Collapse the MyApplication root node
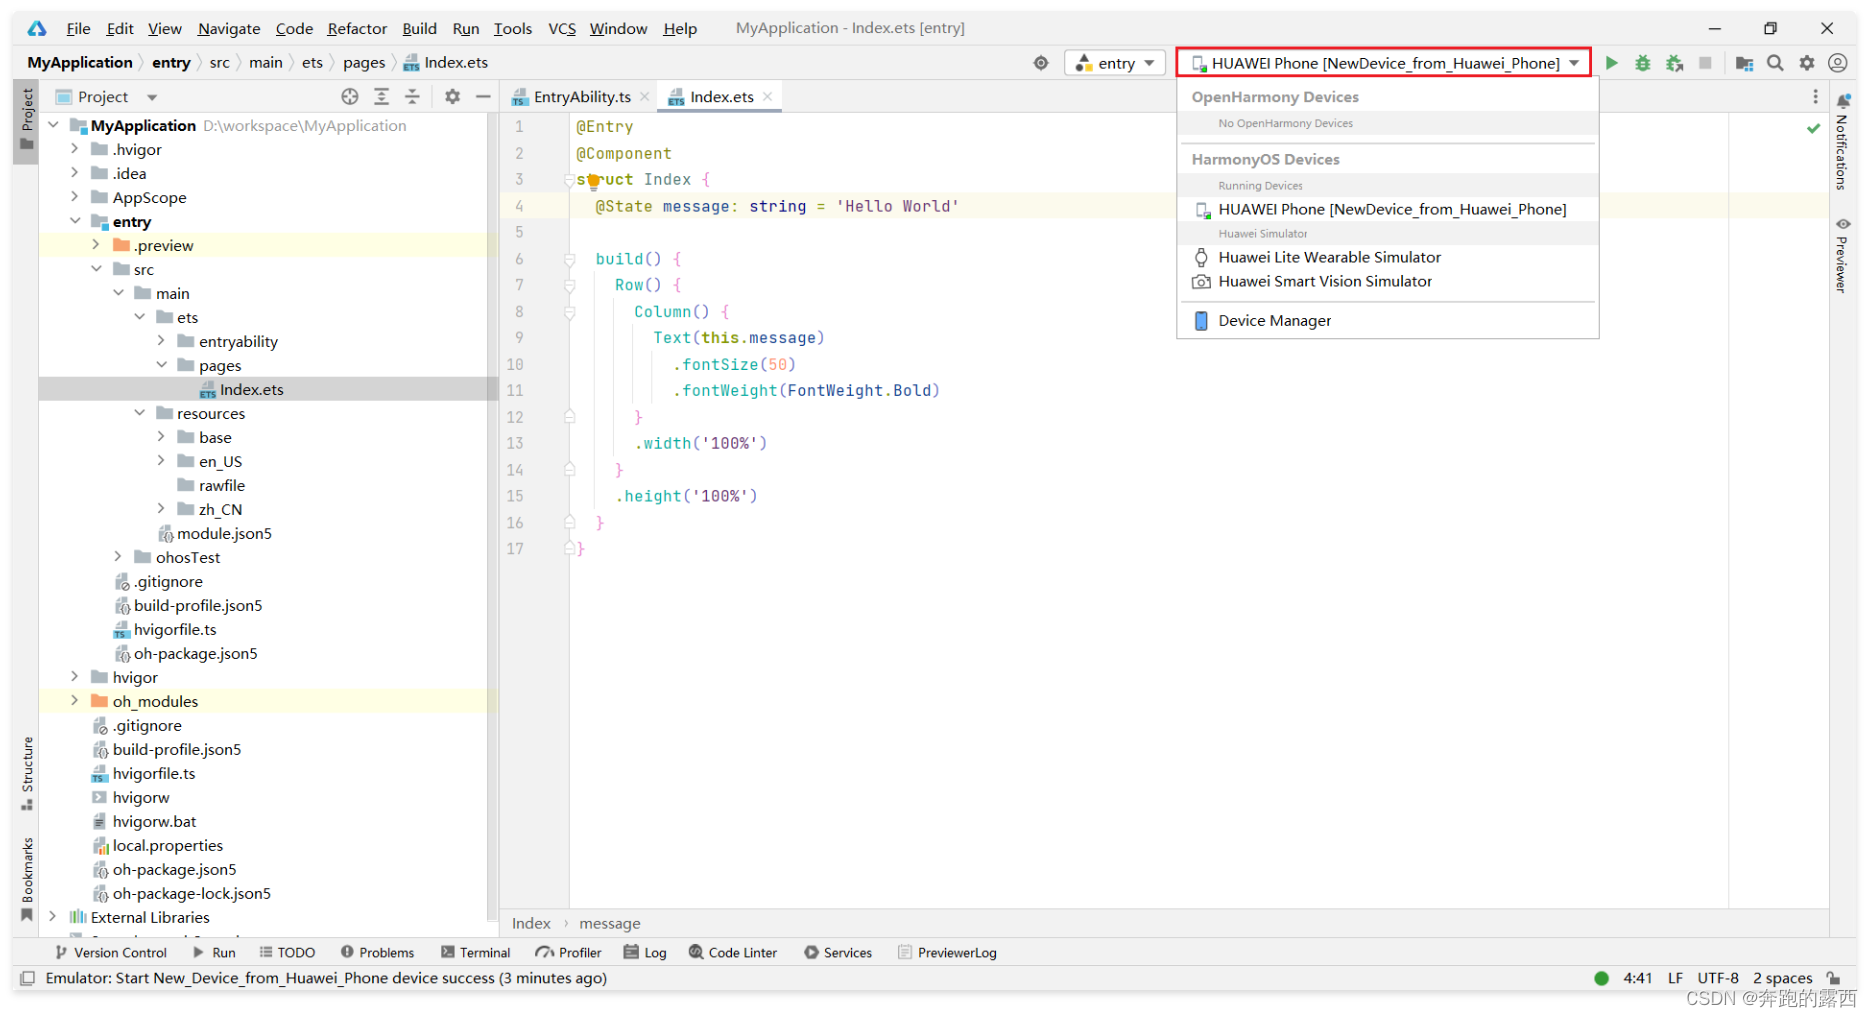The width and height of the screenshot is (1873, 1017). [54, 125]
